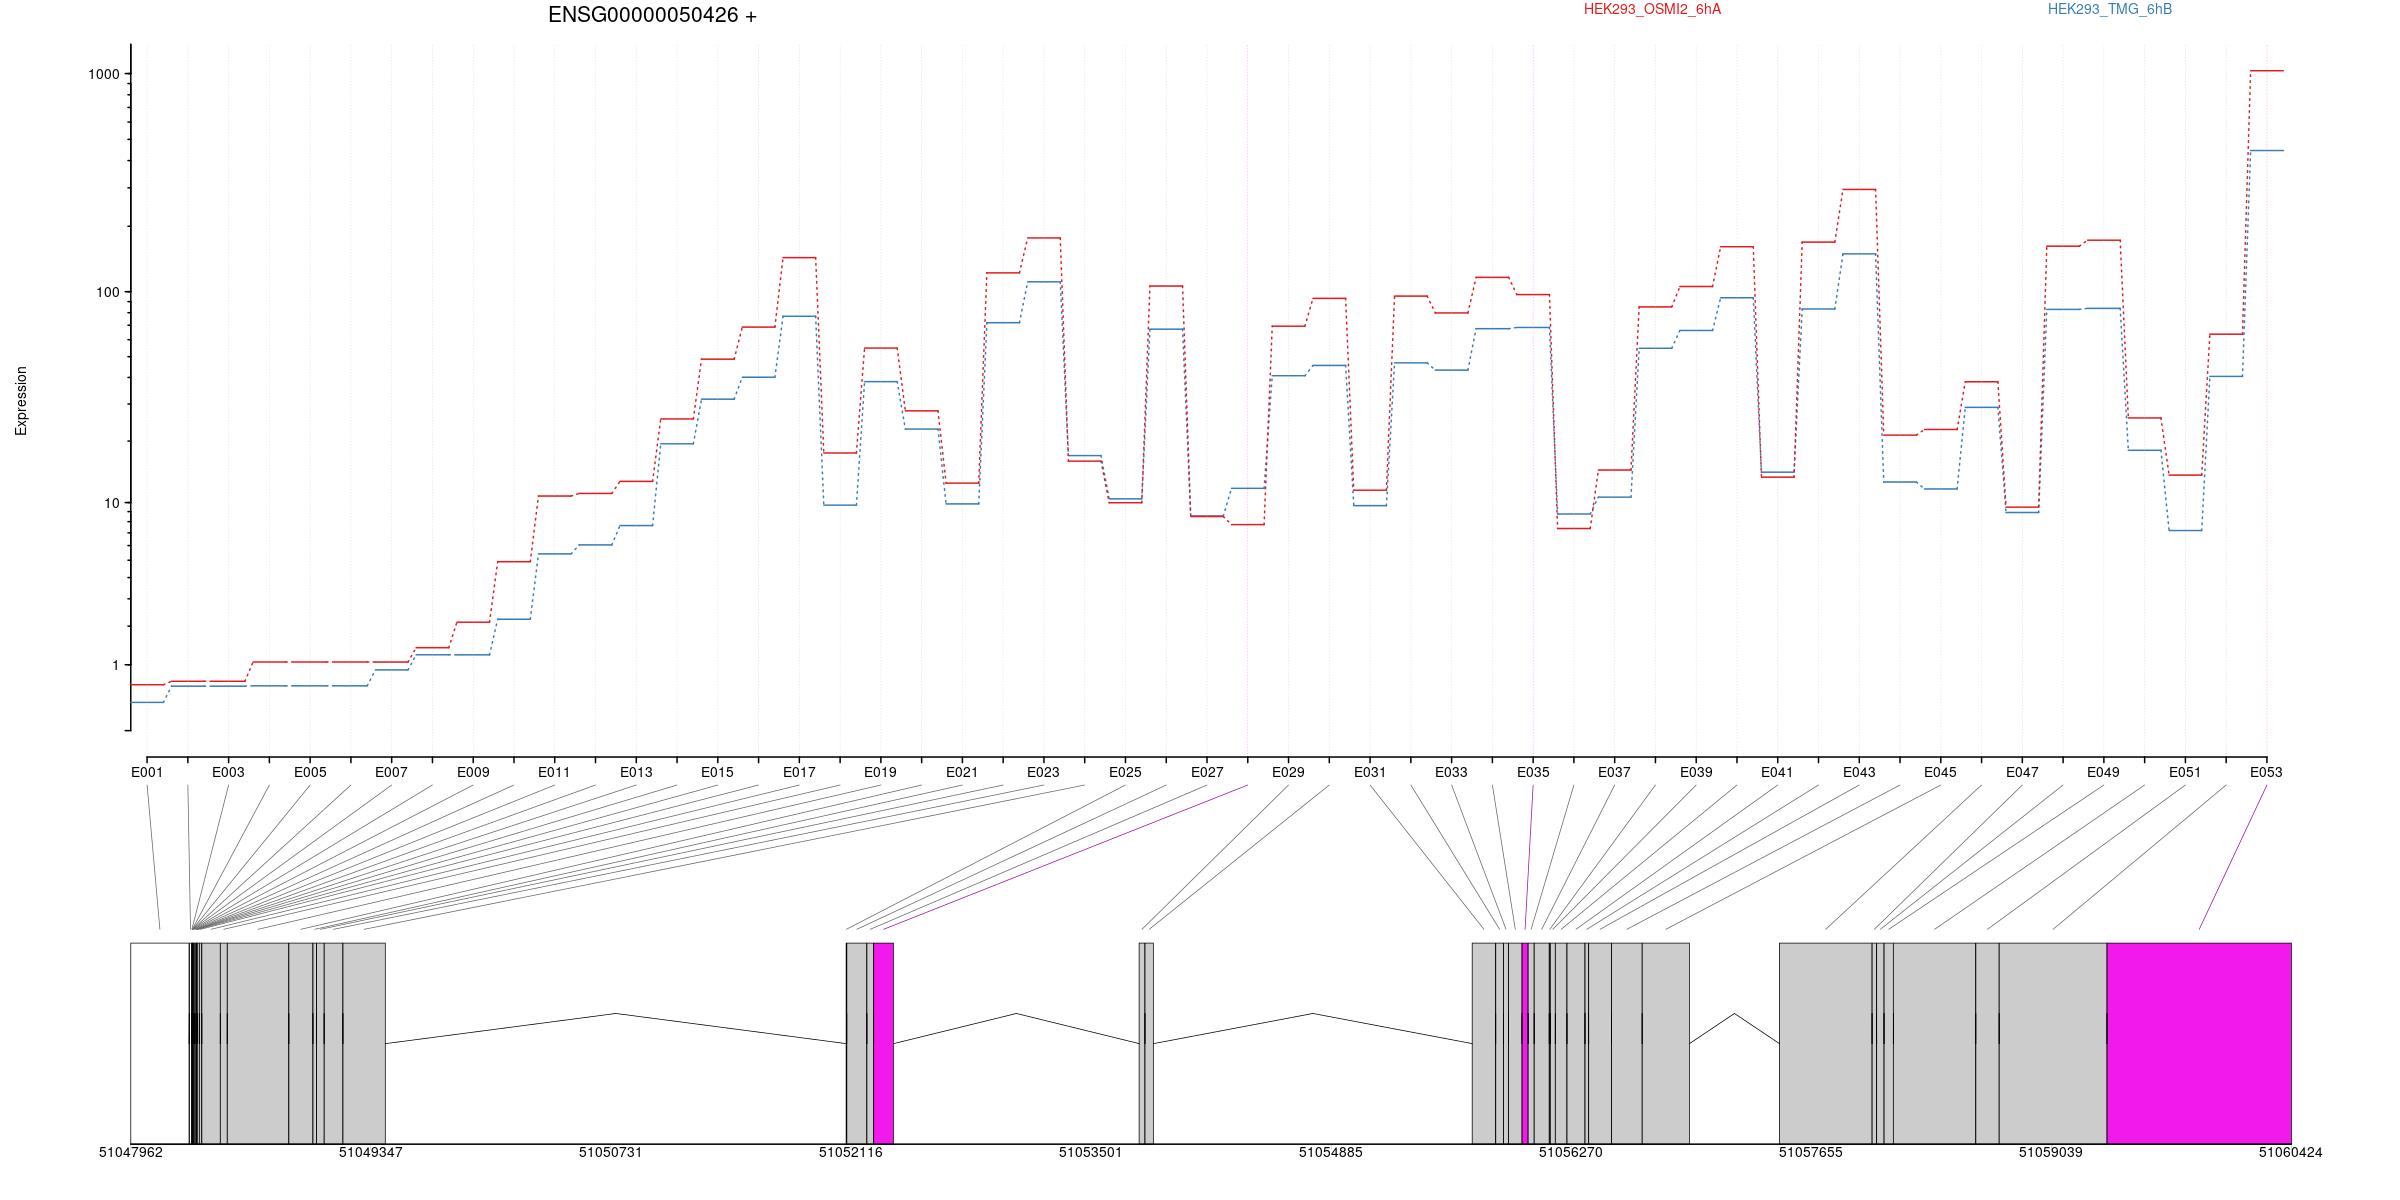Click genomic coordinate 51053501
Image resolution: width=2400 pixels, height=1200 pixels.
click(1091, 1152)
